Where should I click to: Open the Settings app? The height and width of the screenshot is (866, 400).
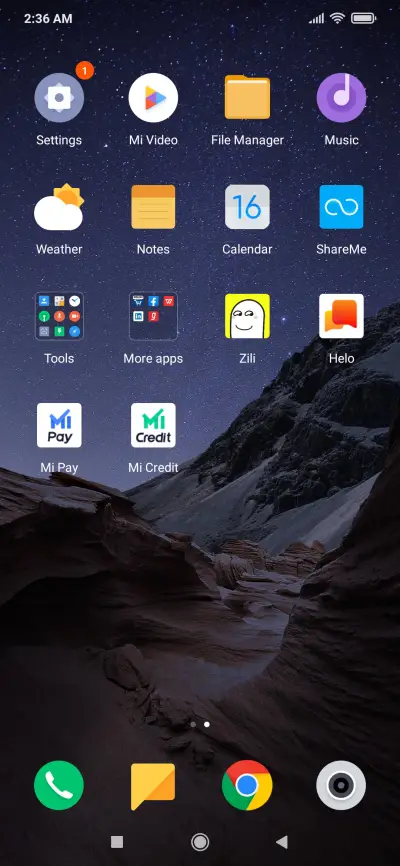click(x=59, y=98)
